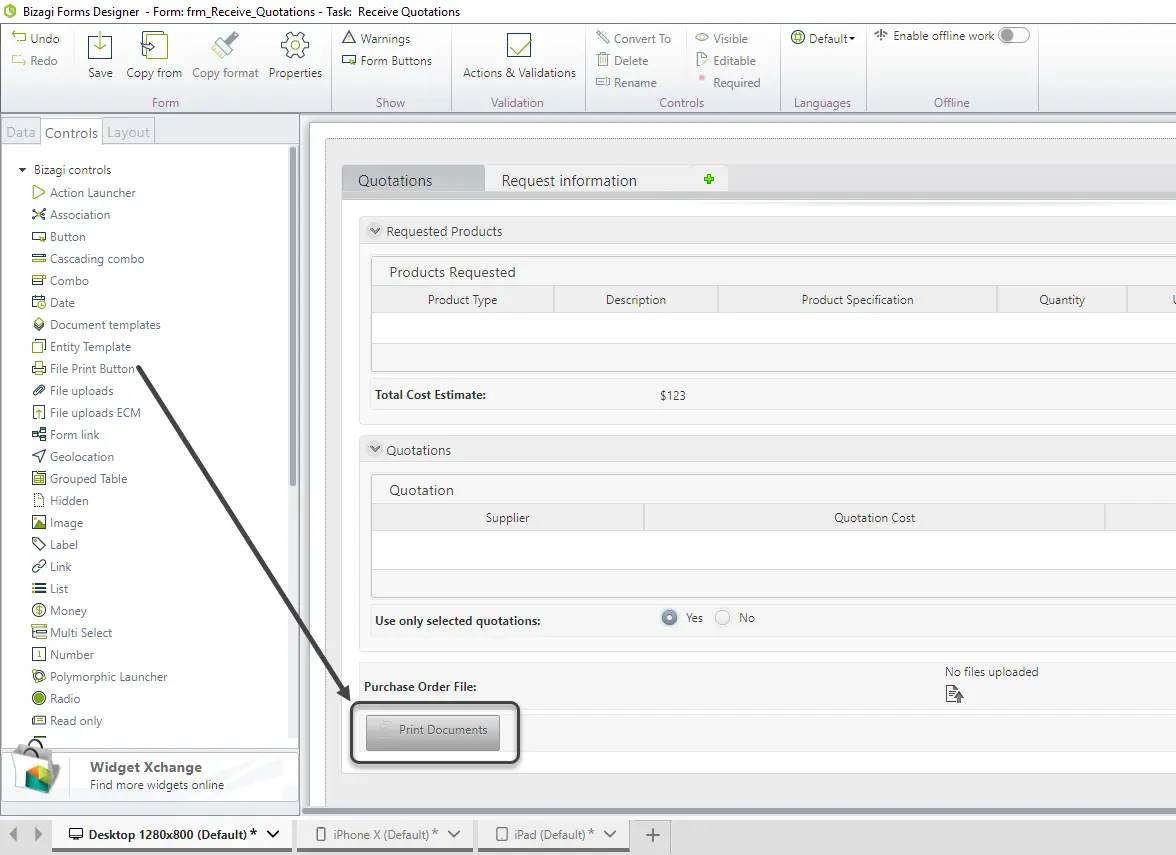Add a new device layout with plus
Viewport: 1176px width, 855px height.
pos(652,835)
